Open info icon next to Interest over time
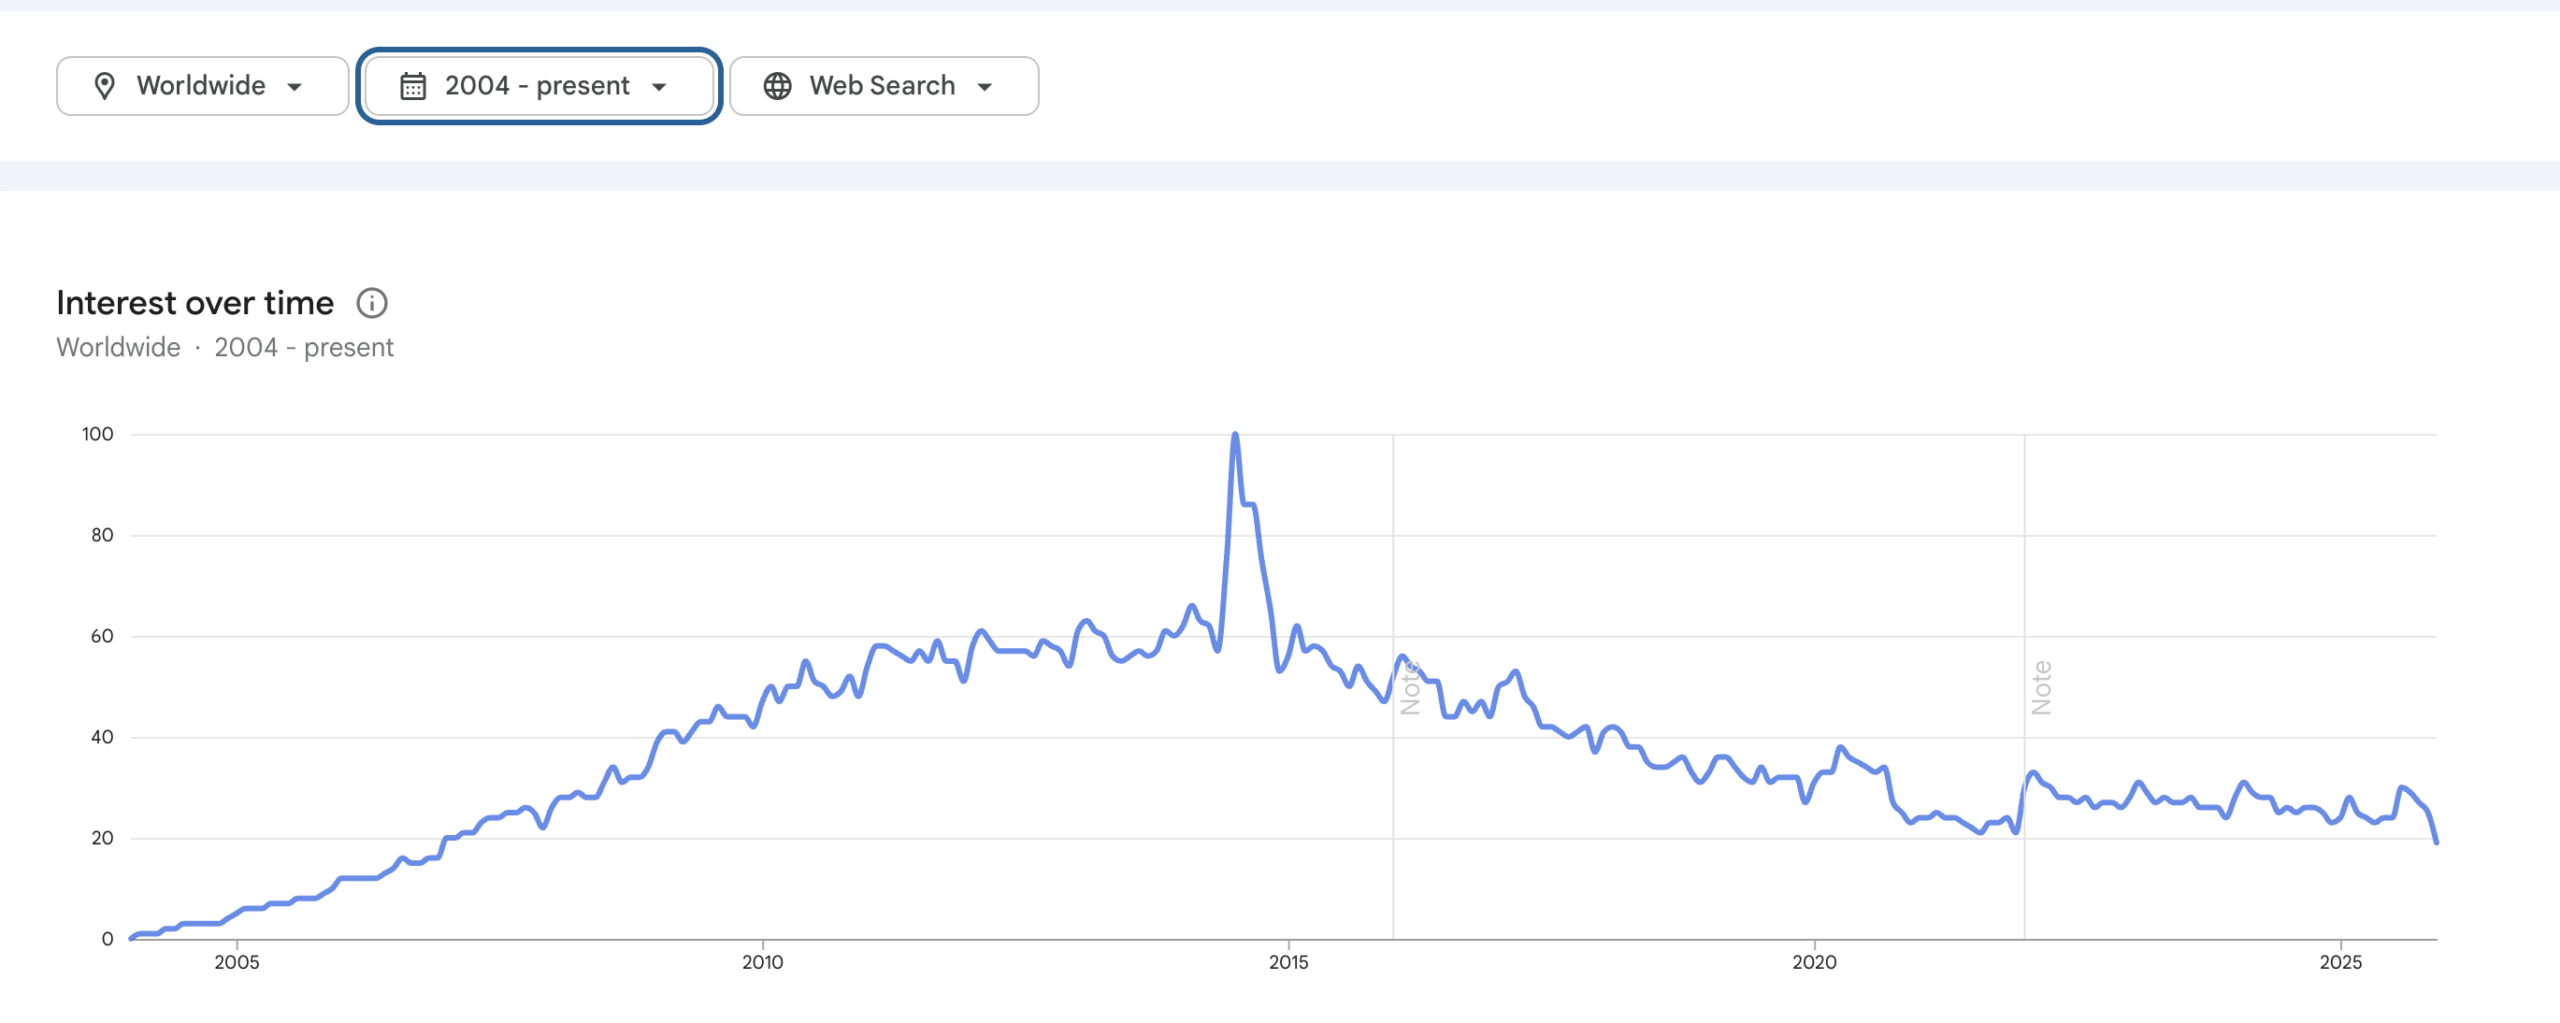 pos(372,303)
